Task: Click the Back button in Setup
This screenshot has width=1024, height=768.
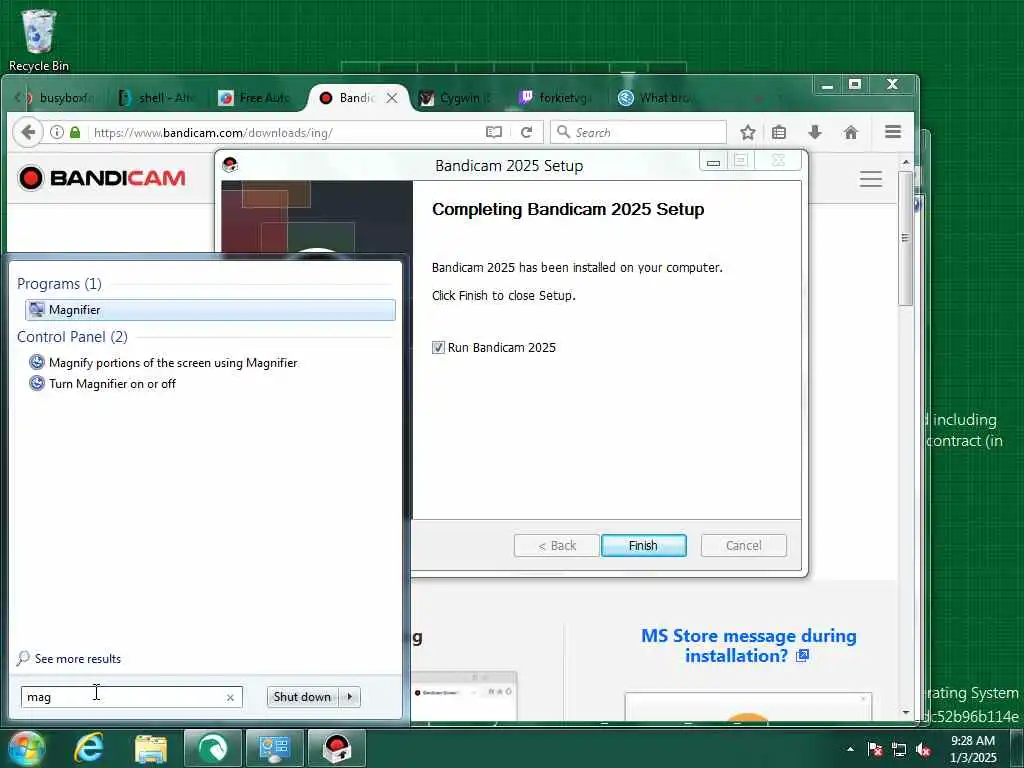Action: tap(556, 545)
